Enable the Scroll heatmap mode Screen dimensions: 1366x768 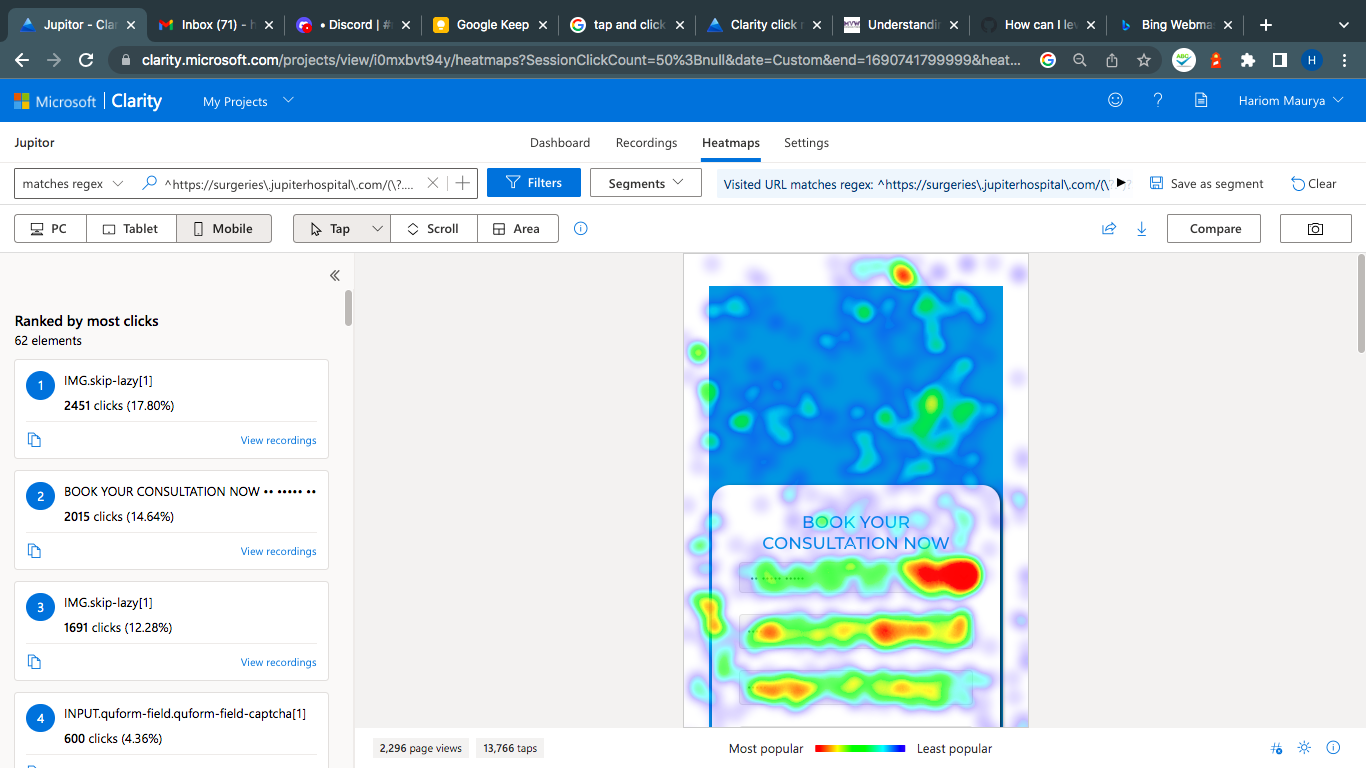tap(433, 228)
